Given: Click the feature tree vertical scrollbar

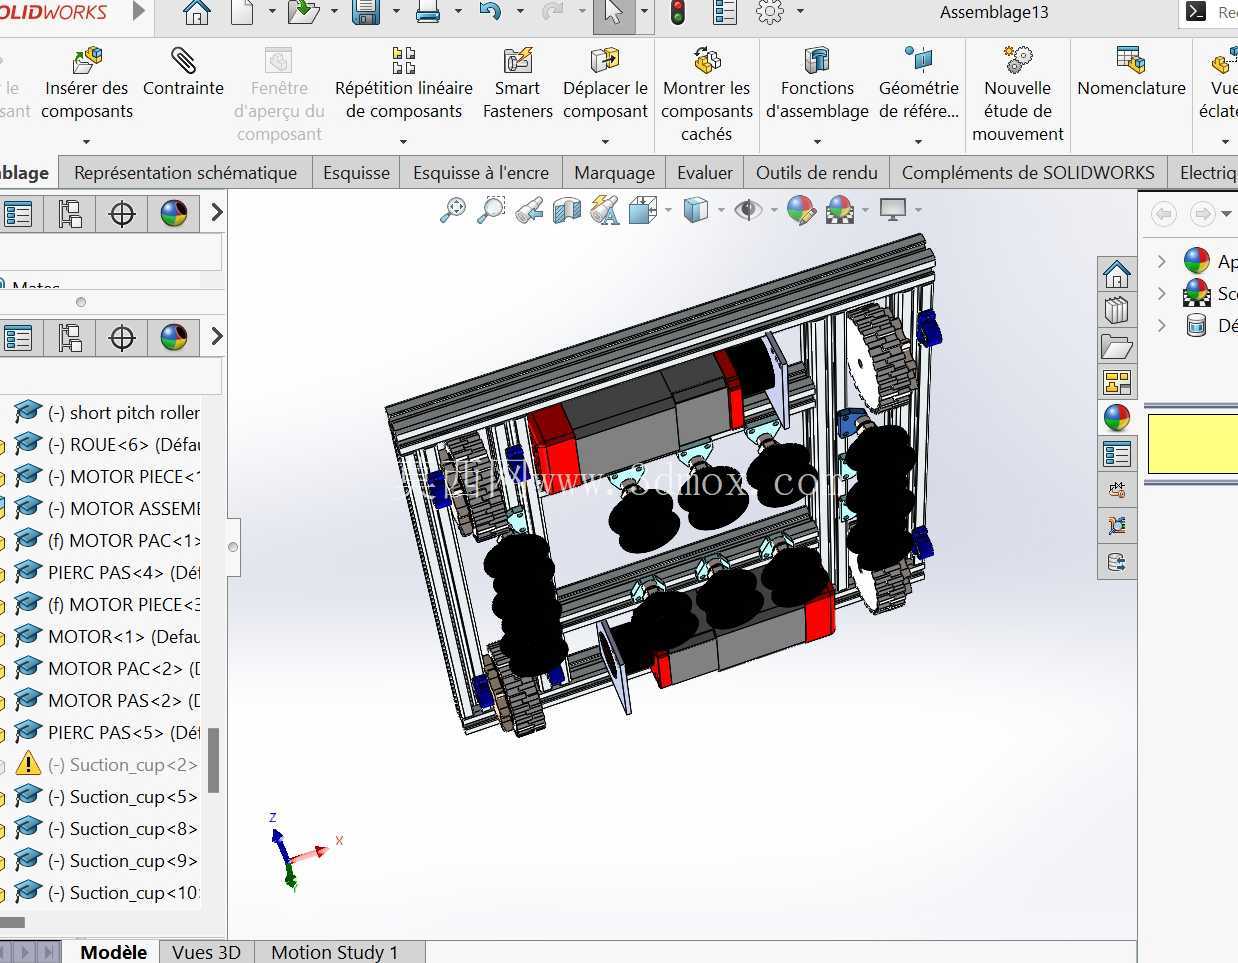Looking at the screenshot, I should (213, 760).
